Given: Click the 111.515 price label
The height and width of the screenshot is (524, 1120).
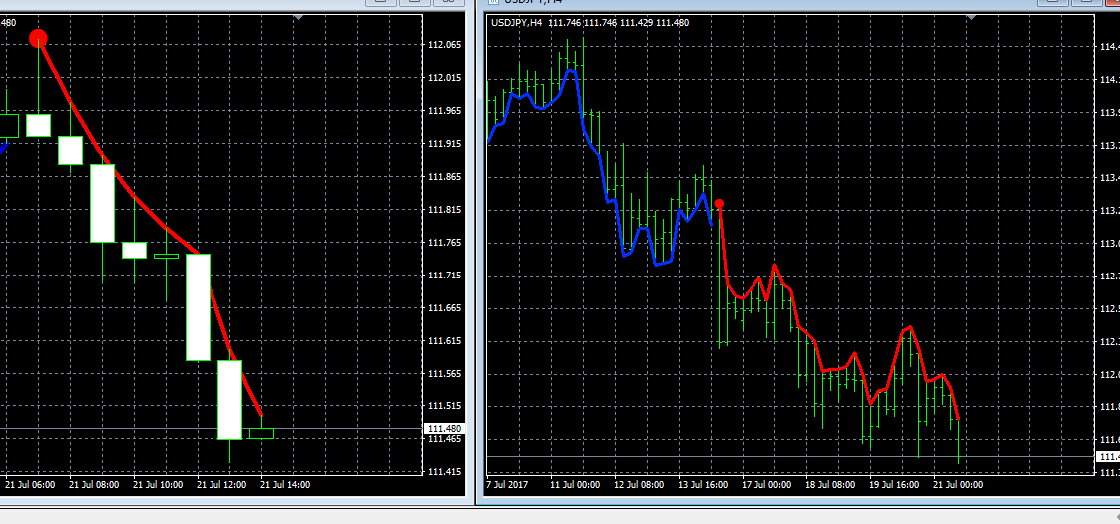Looking at the screenshot, I should point(444,406).
